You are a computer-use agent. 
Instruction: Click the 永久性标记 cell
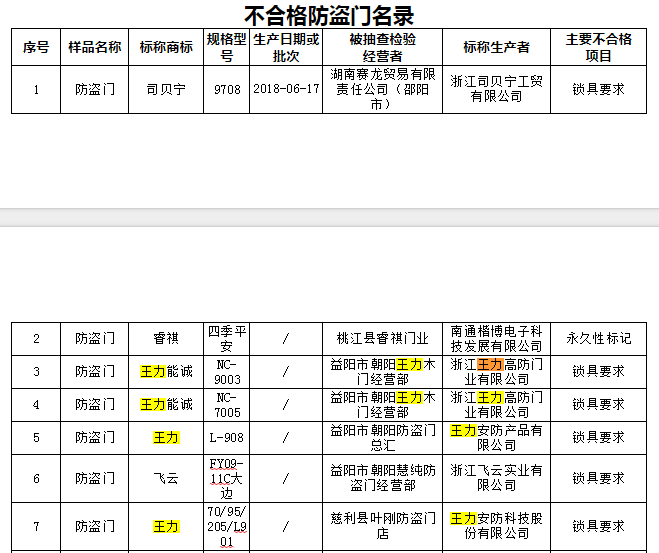coord(598,339)
